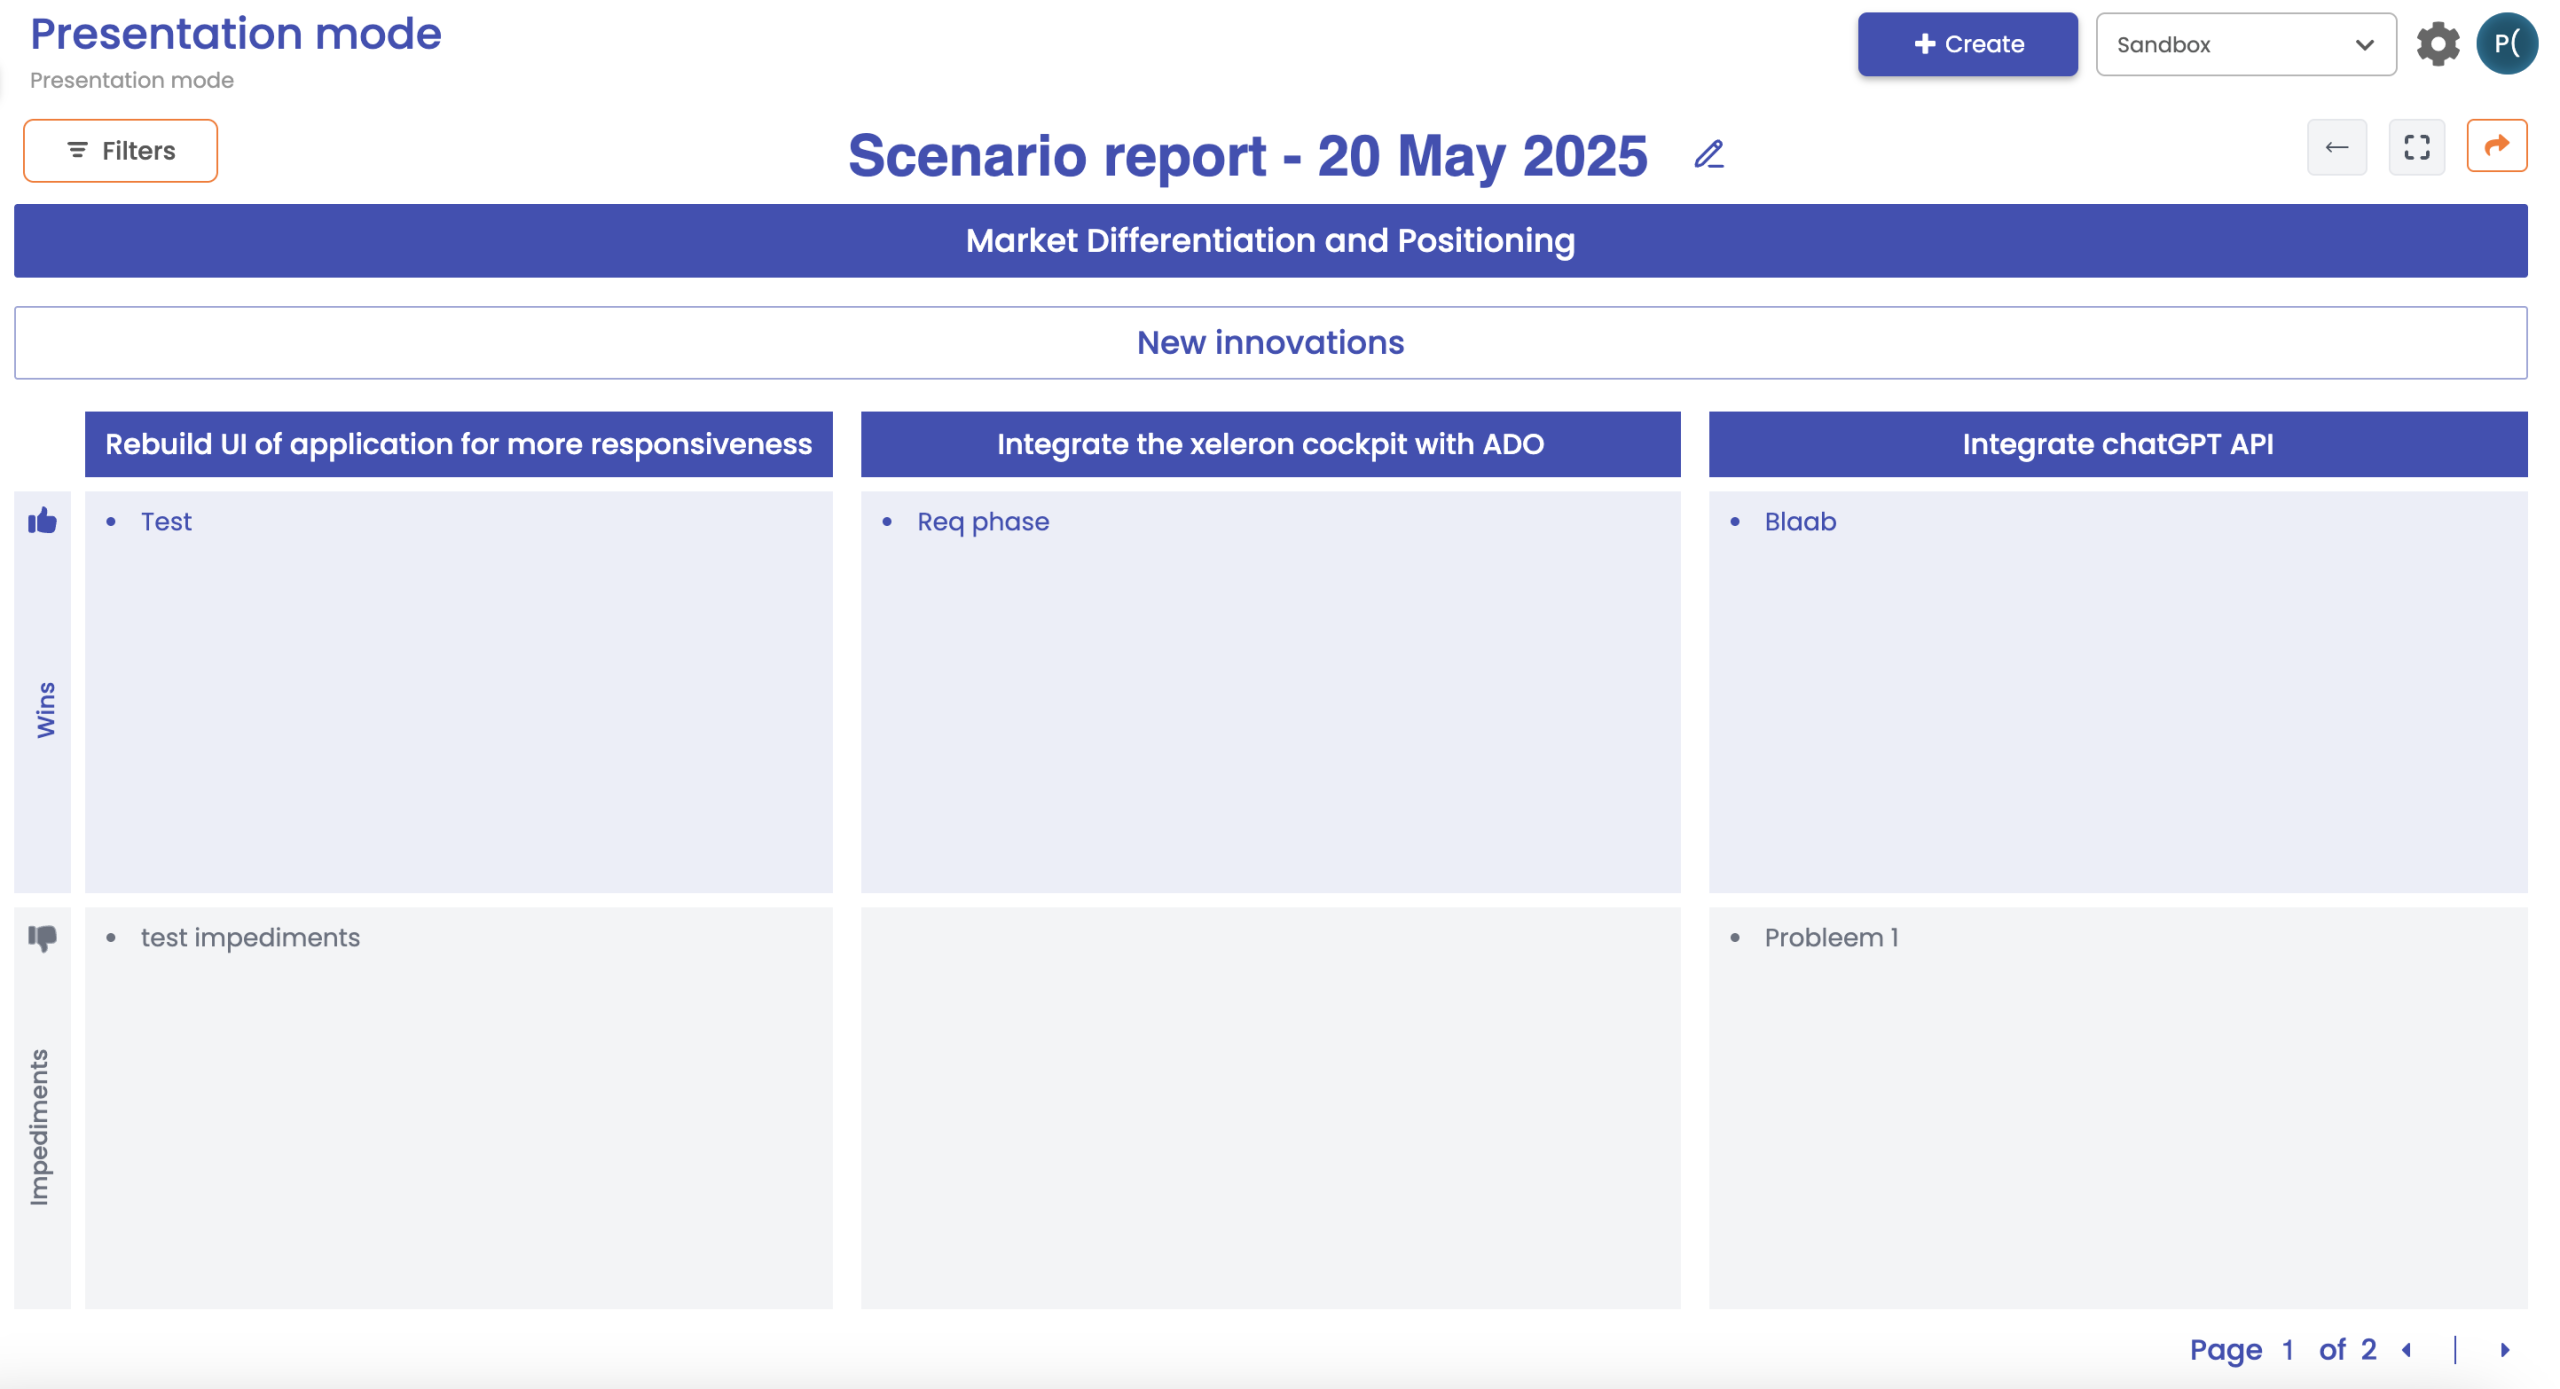Go to next page arrow
Screen dimensions: 2560x1389
[x=2504, y=1350]
